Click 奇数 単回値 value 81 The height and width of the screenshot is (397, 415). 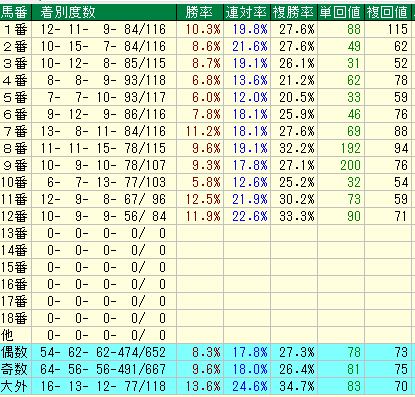(x=354, y=370)
